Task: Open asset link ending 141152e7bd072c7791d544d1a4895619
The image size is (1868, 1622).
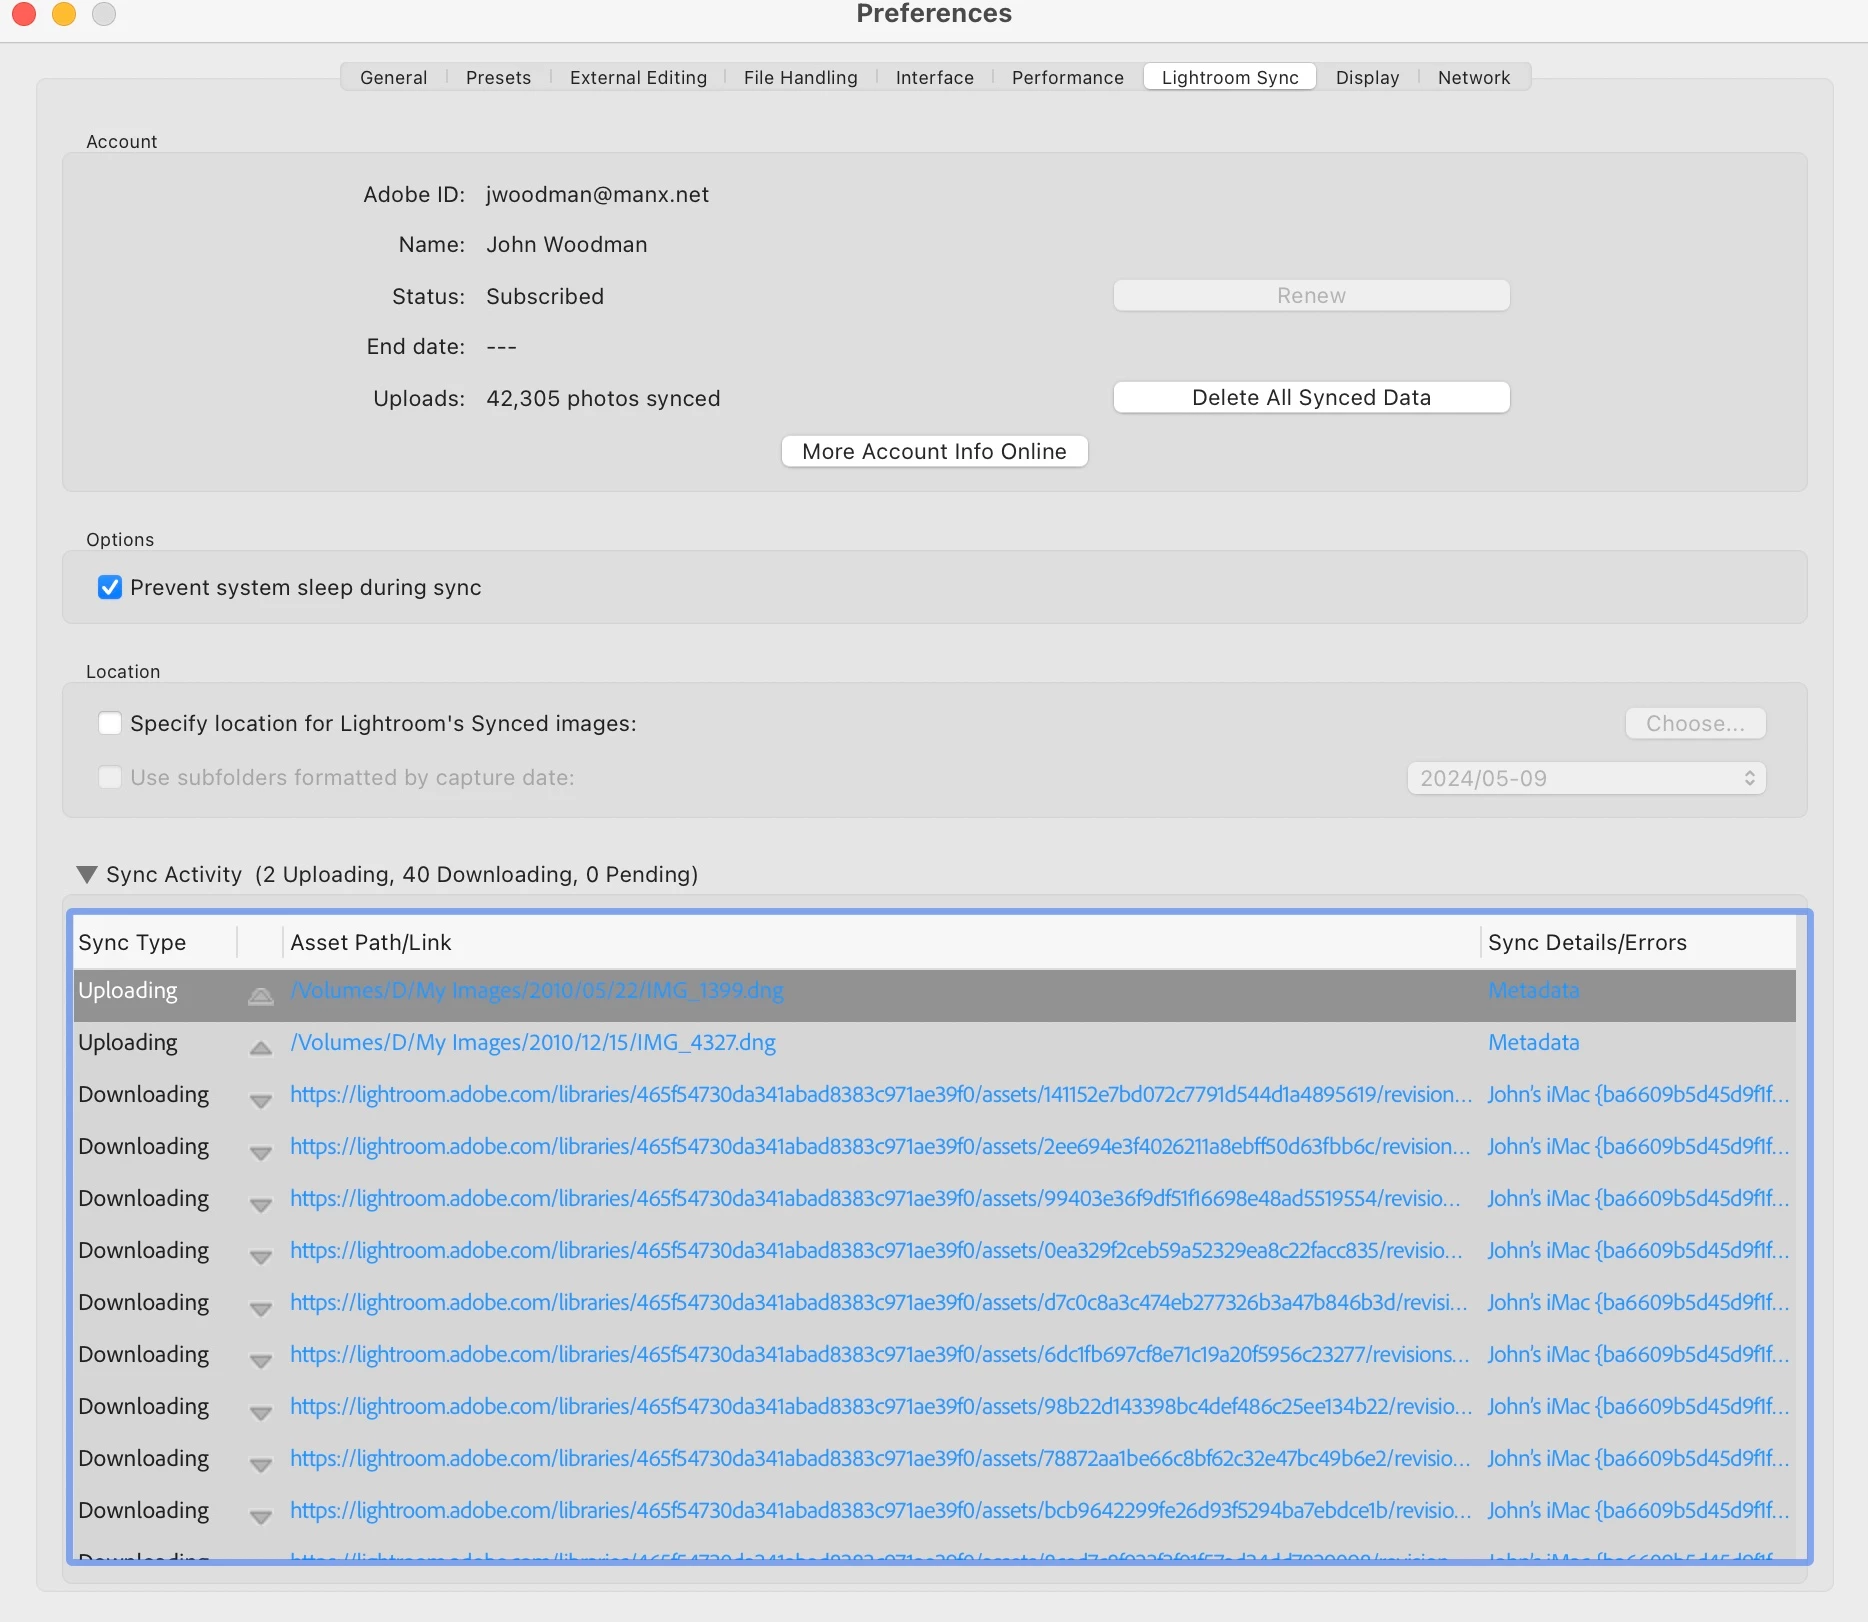Action: (881, 1095)
